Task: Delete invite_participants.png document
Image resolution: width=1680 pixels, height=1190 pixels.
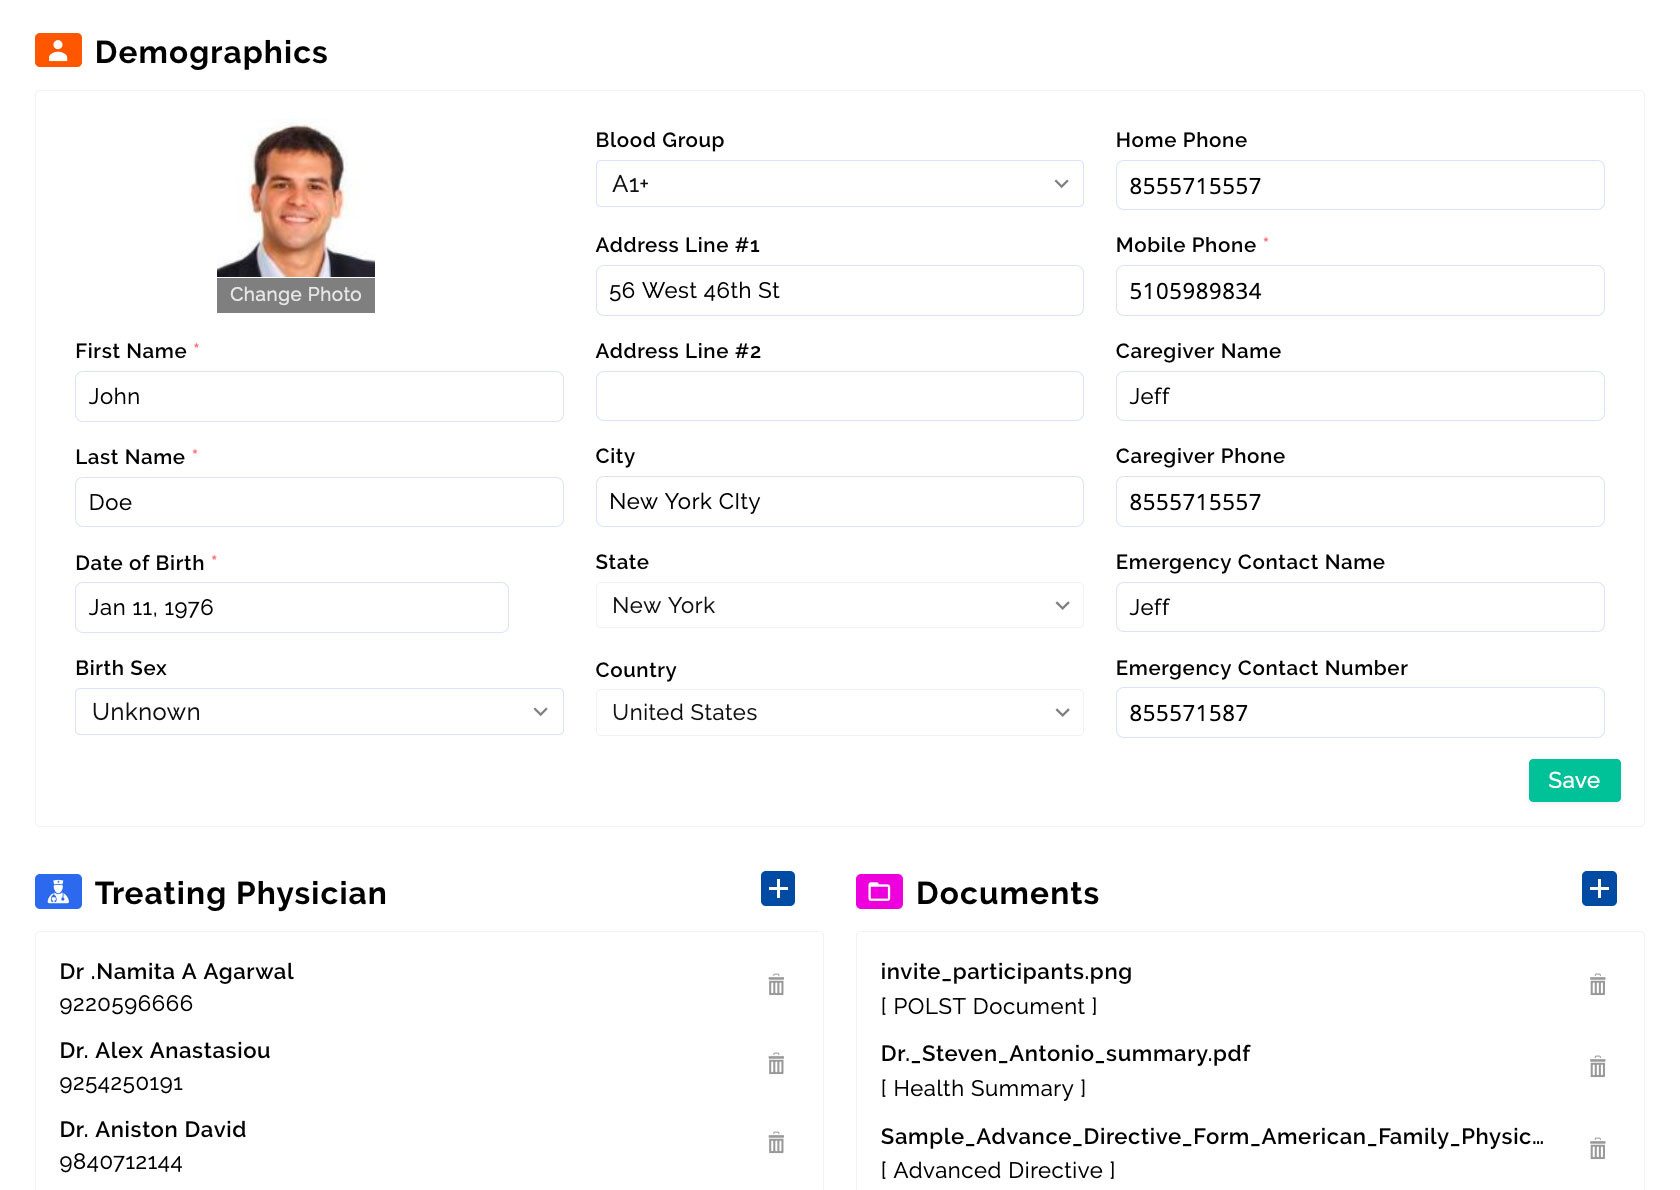Action: click(1597, 985)
